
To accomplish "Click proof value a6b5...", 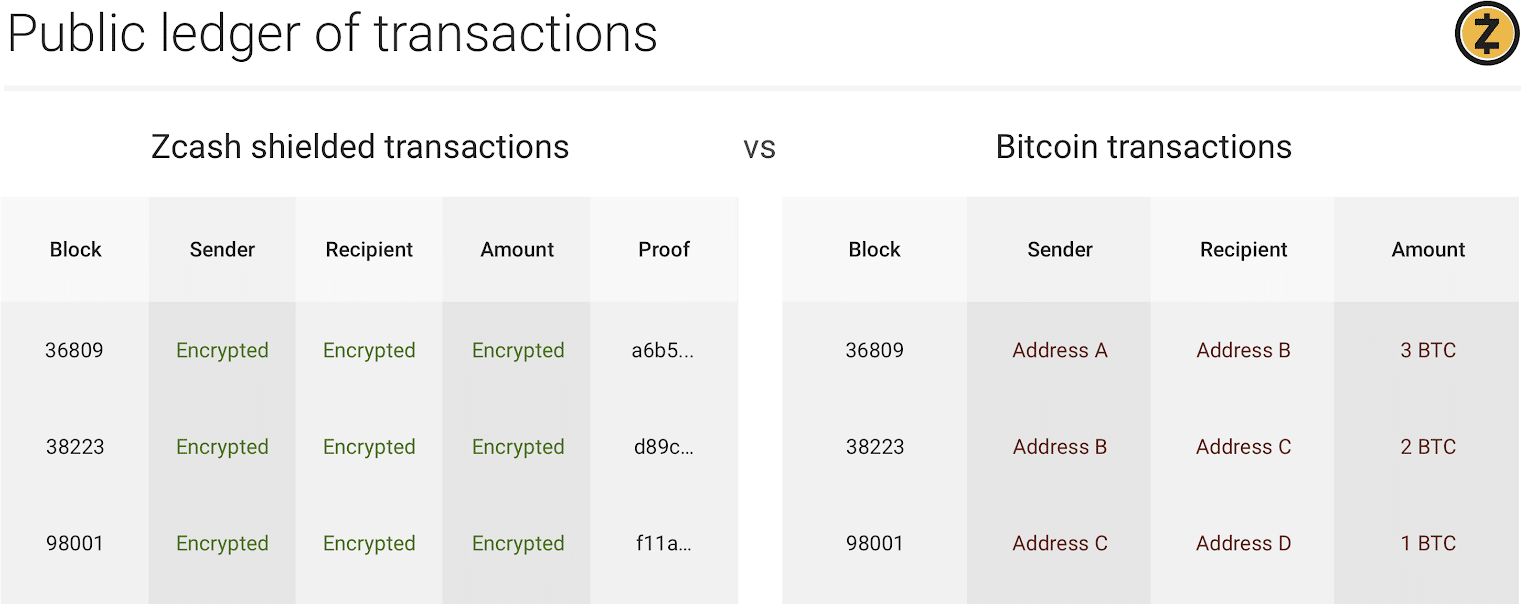I will [x=663, y=351].
